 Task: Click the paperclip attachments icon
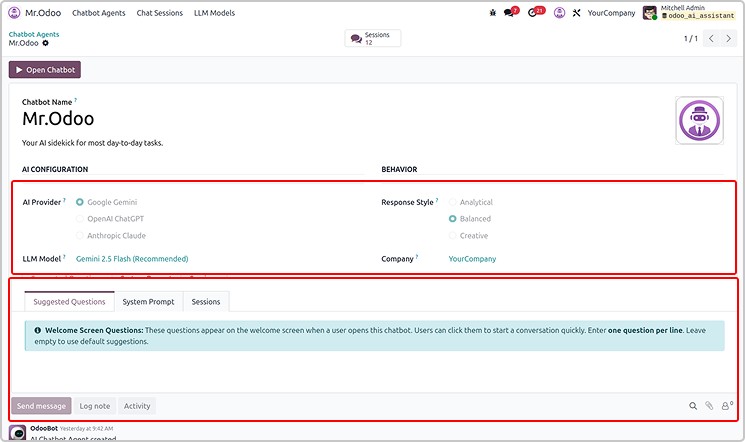[709, 406]
